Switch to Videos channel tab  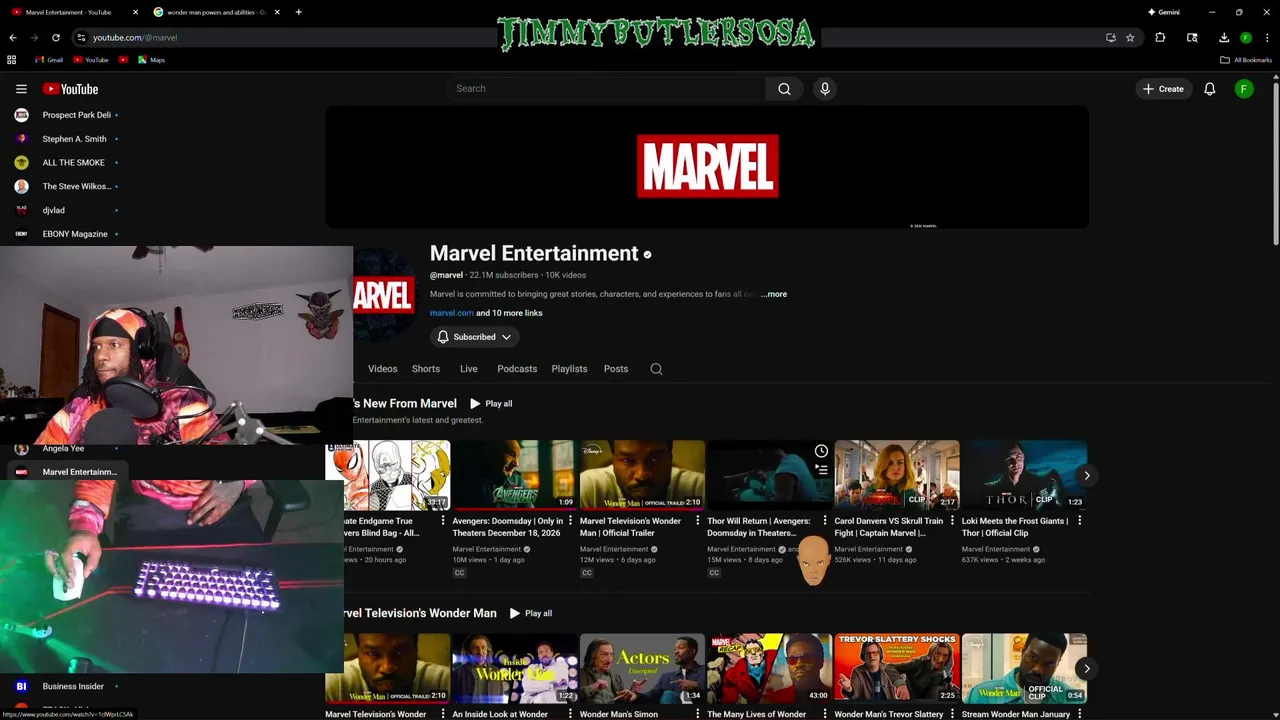(382, 369)
